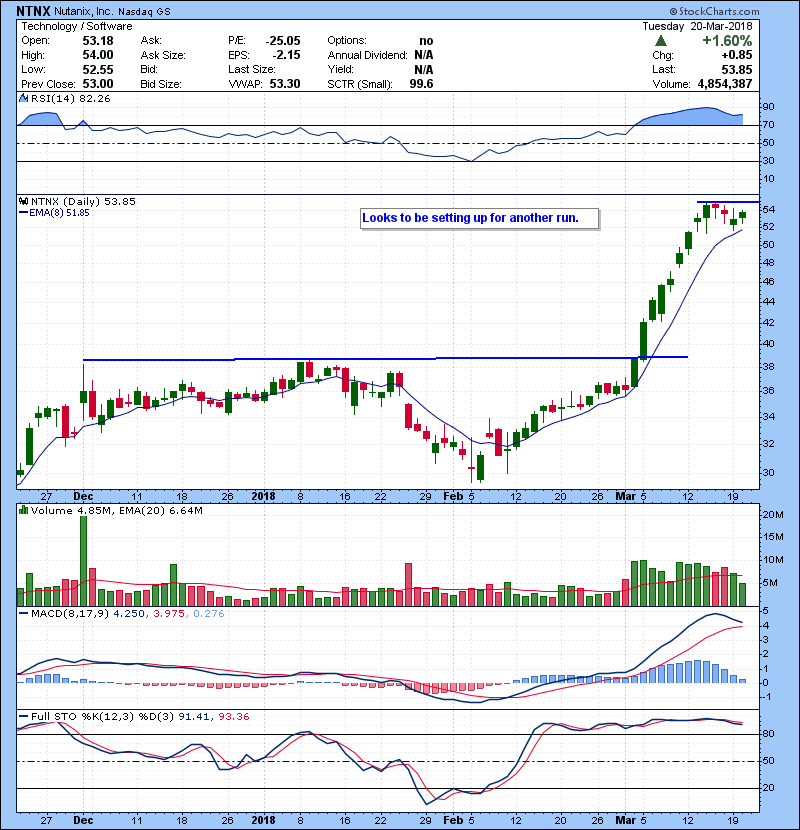The height and width of the screenshot is (830, 800).
Task: Click the Last price value in the header
Action: click(x=736, y=69)
